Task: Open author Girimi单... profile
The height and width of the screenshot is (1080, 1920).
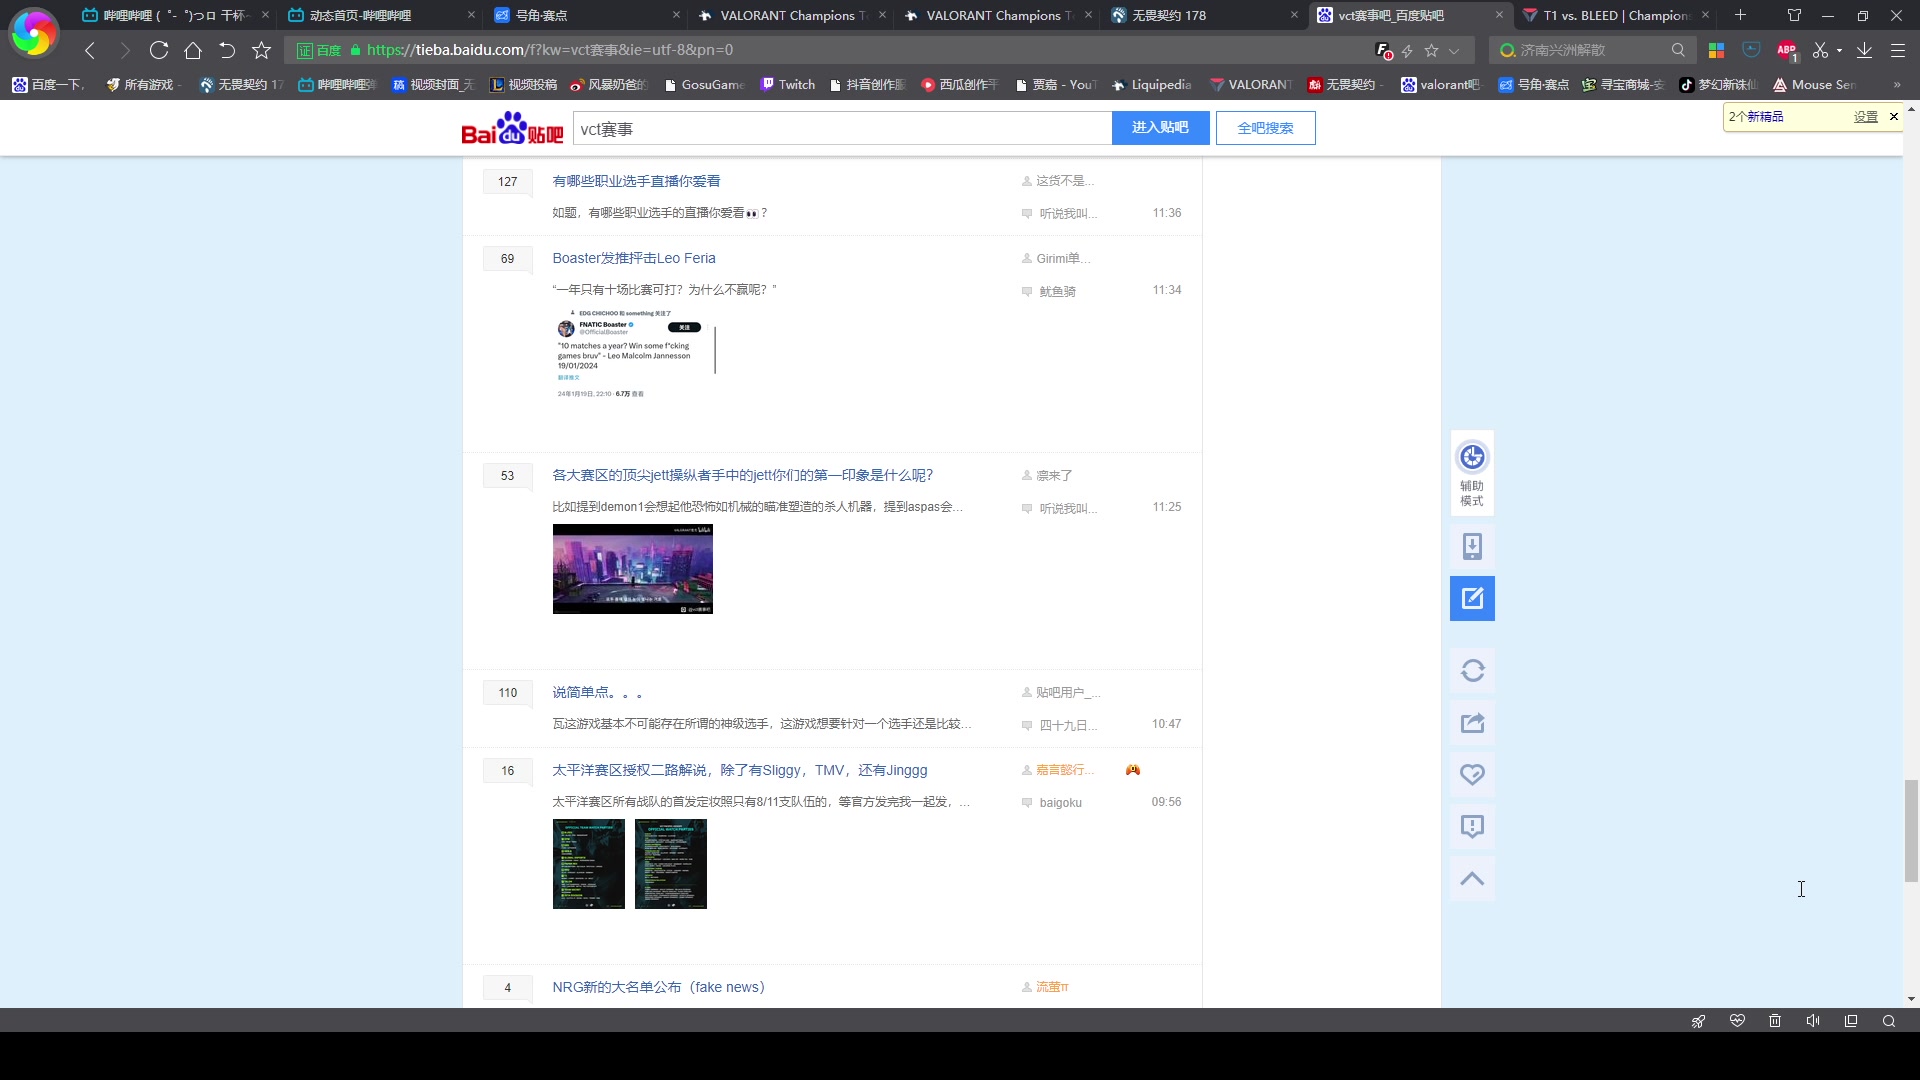Action: (1063, 259)
